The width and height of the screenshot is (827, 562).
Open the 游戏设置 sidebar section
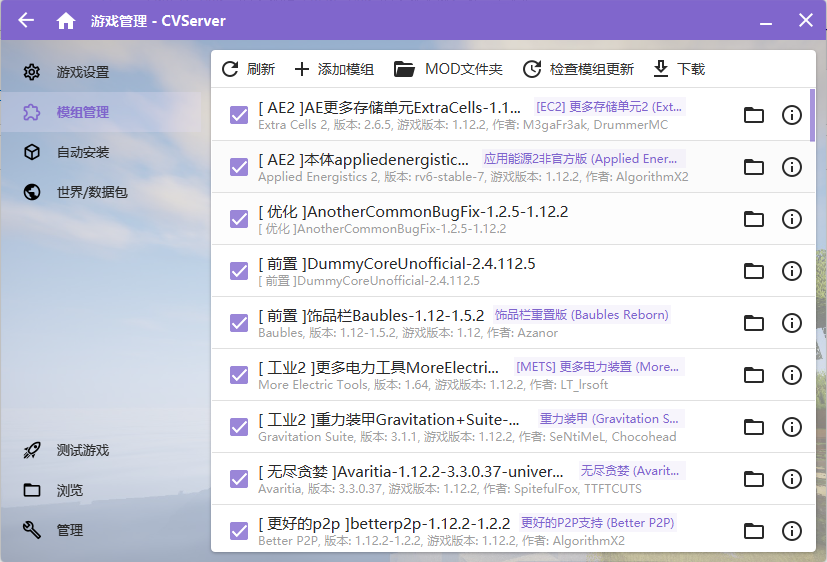(83, 72)
